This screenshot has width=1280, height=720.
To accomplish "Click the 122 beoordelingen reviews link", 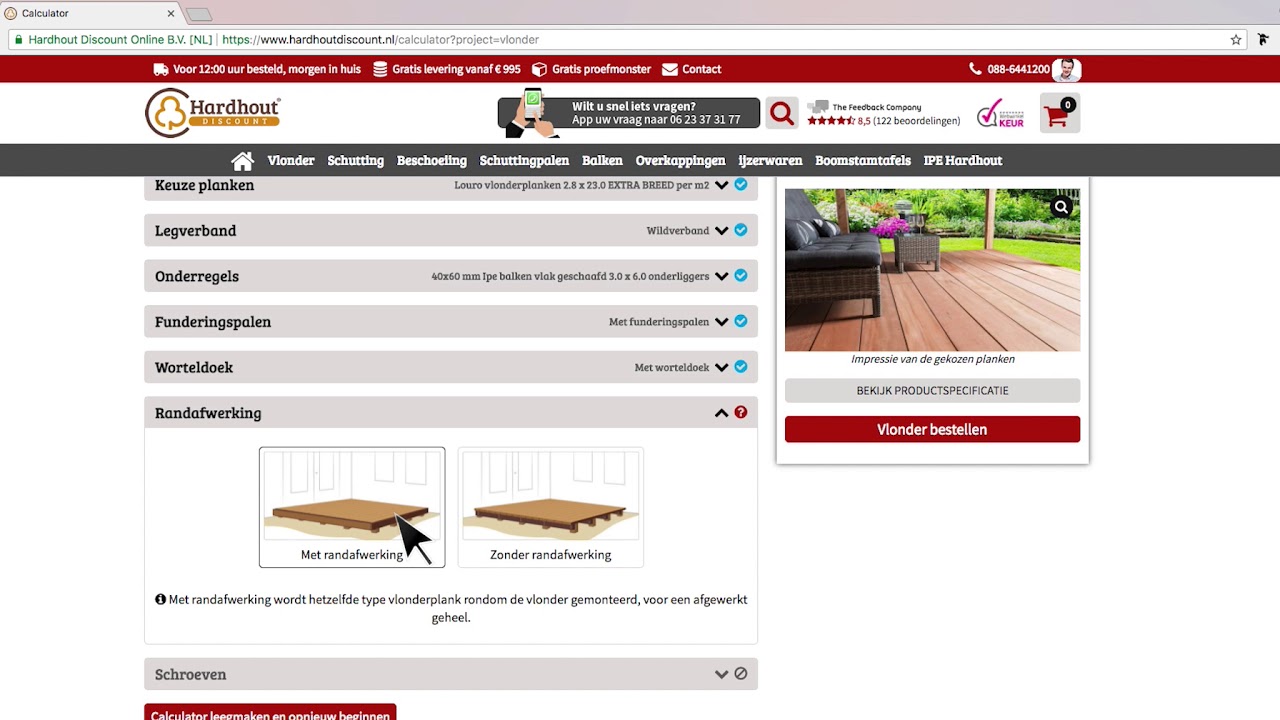I will tap(915, 121).
